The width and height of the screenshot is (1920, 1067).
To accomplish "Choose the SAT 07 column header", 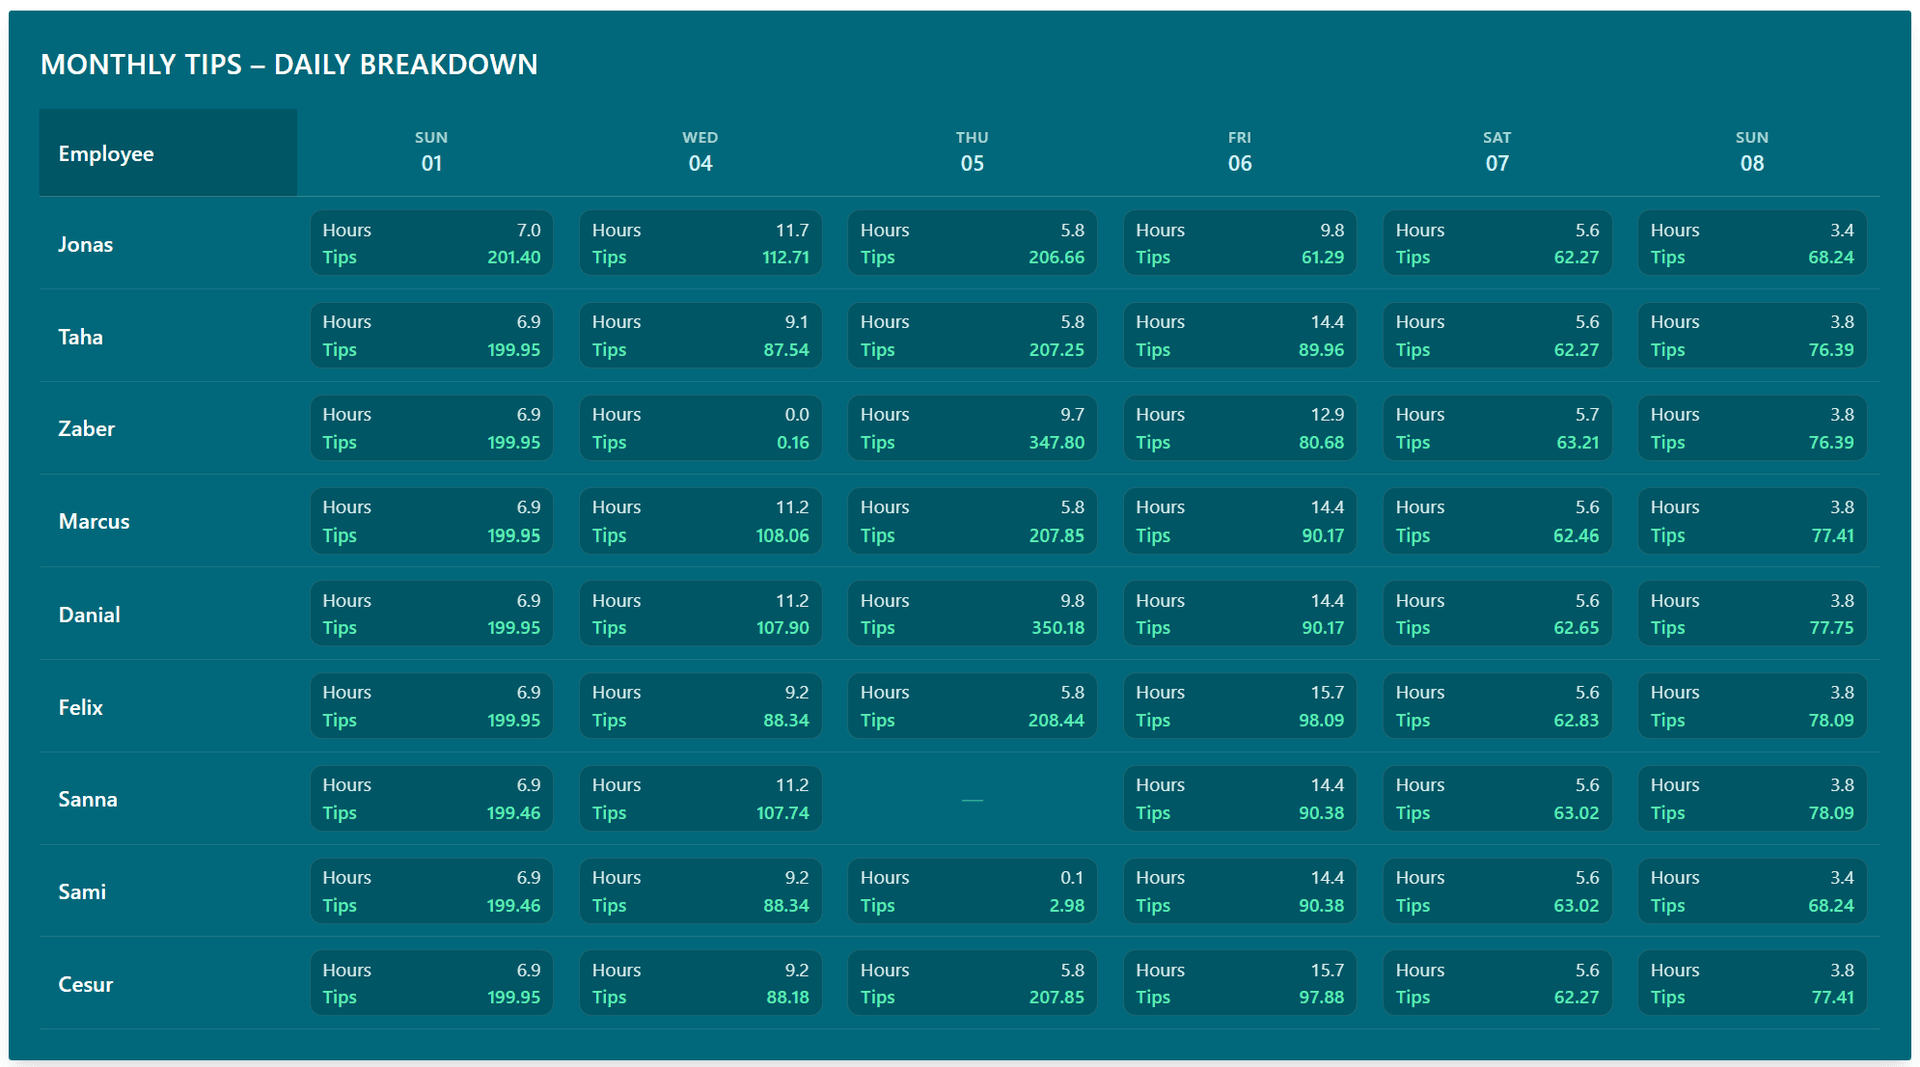I will (1496, 152).
